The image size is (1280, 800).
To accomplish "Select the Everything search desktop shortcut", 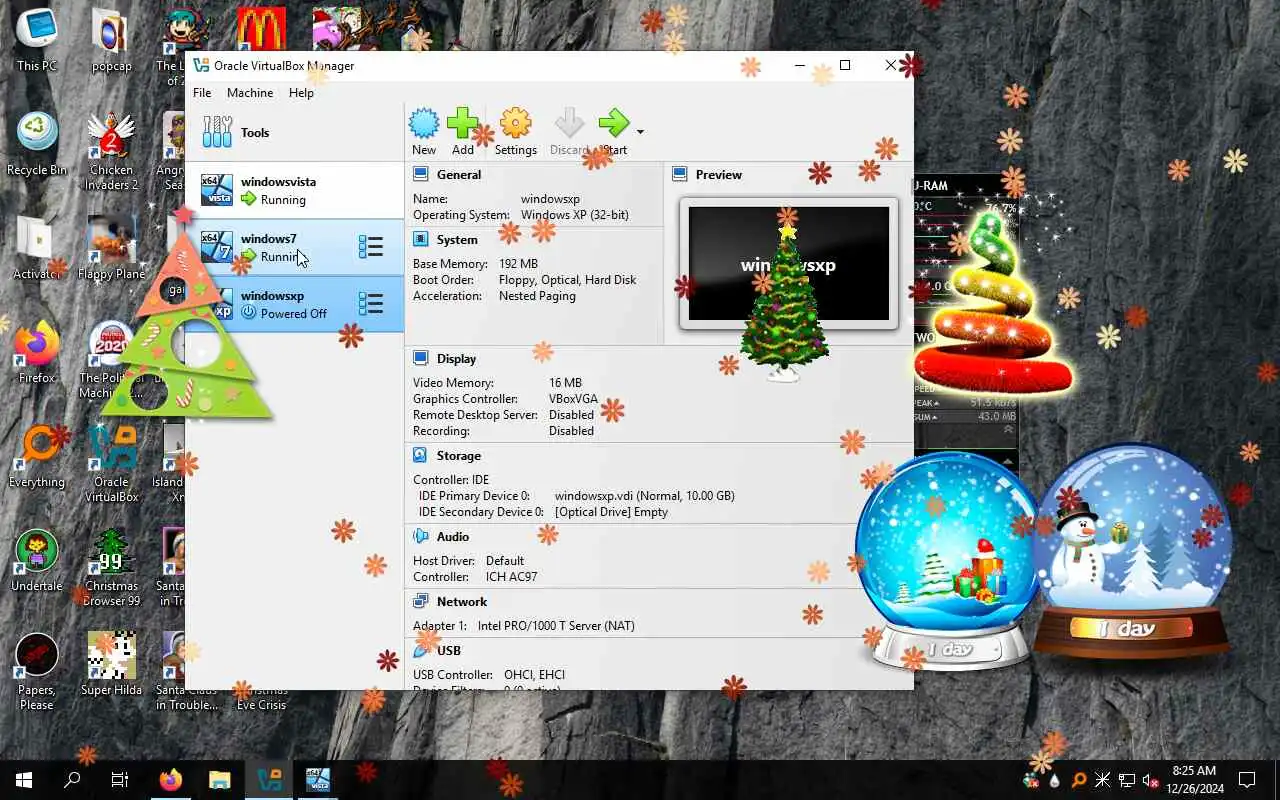I will [37, 457].
